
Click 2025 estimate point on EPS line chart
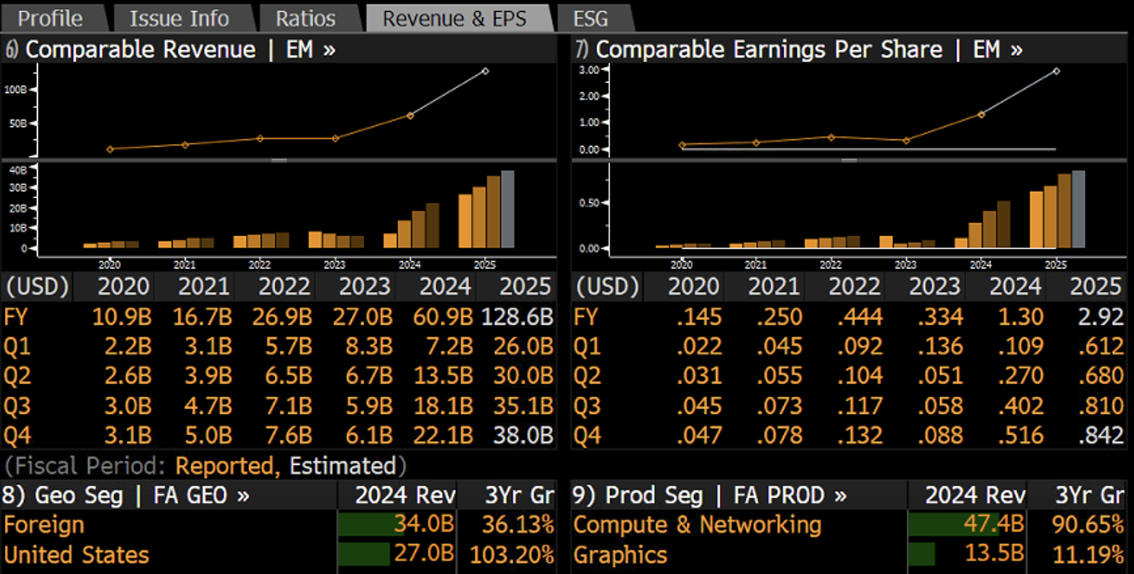1057,71
